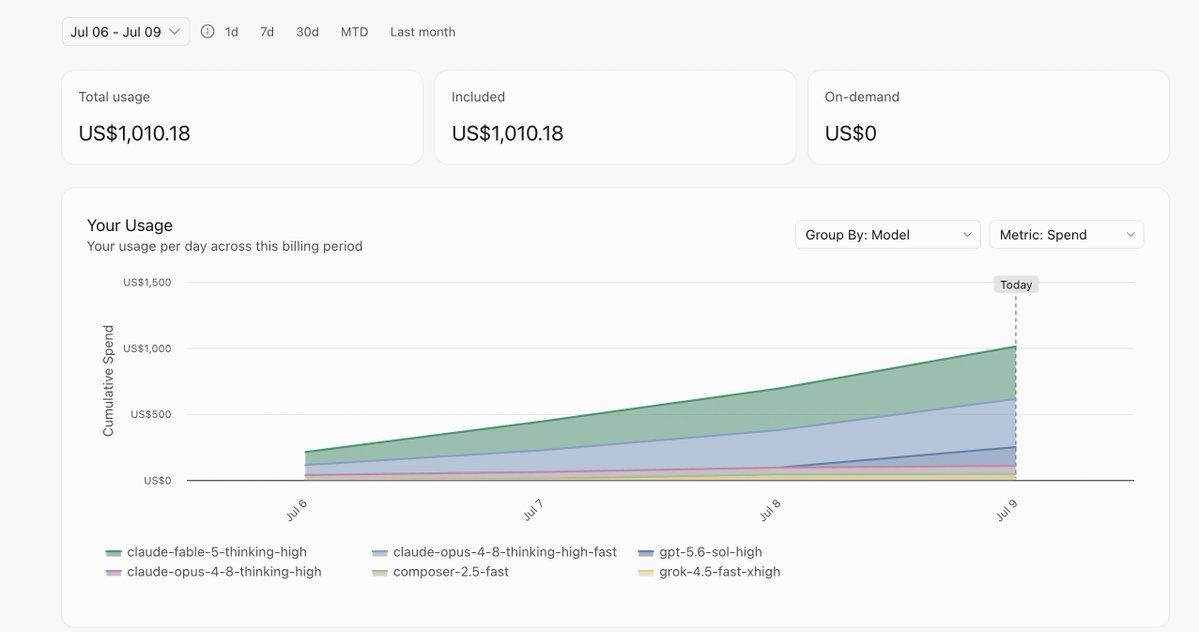
Task: Click the 'Your usage per day' subtitle
Action: [x=225, y=246]
